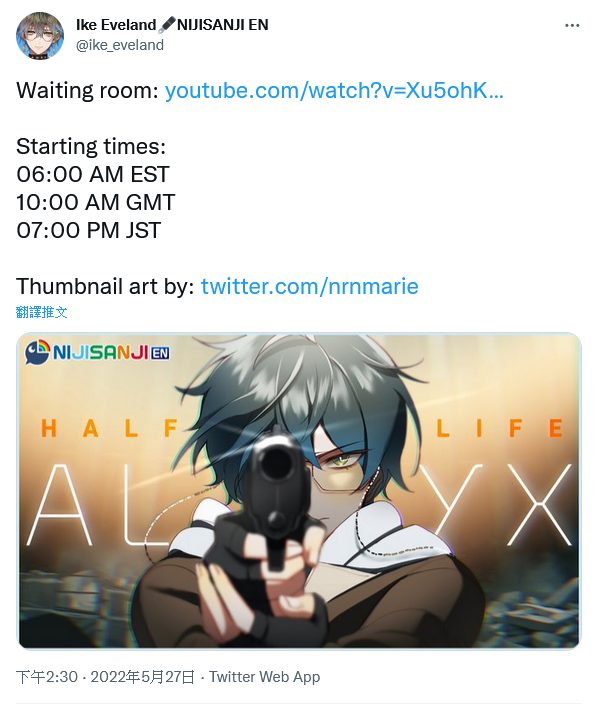598x704 pixels.
Task: Click the pen emoji beside Ike Eveland
Action: coord(166,25)
